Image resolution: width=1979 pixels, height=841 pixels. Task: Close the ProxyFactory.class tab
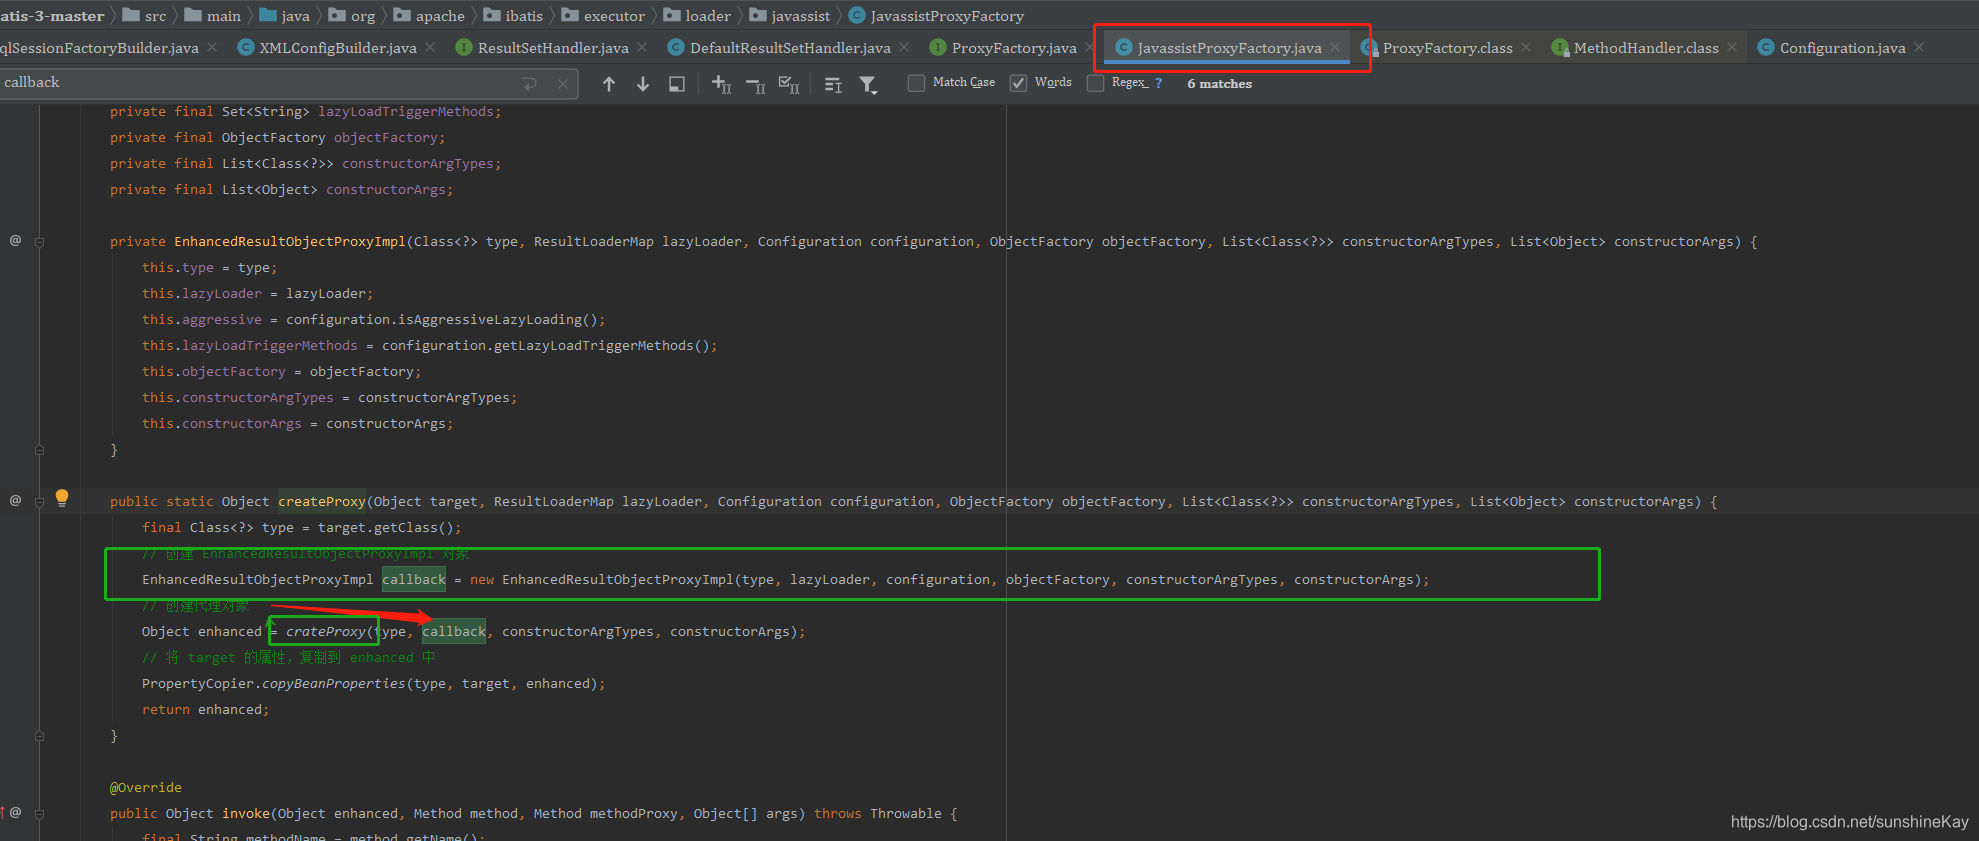pos(1526,47)
